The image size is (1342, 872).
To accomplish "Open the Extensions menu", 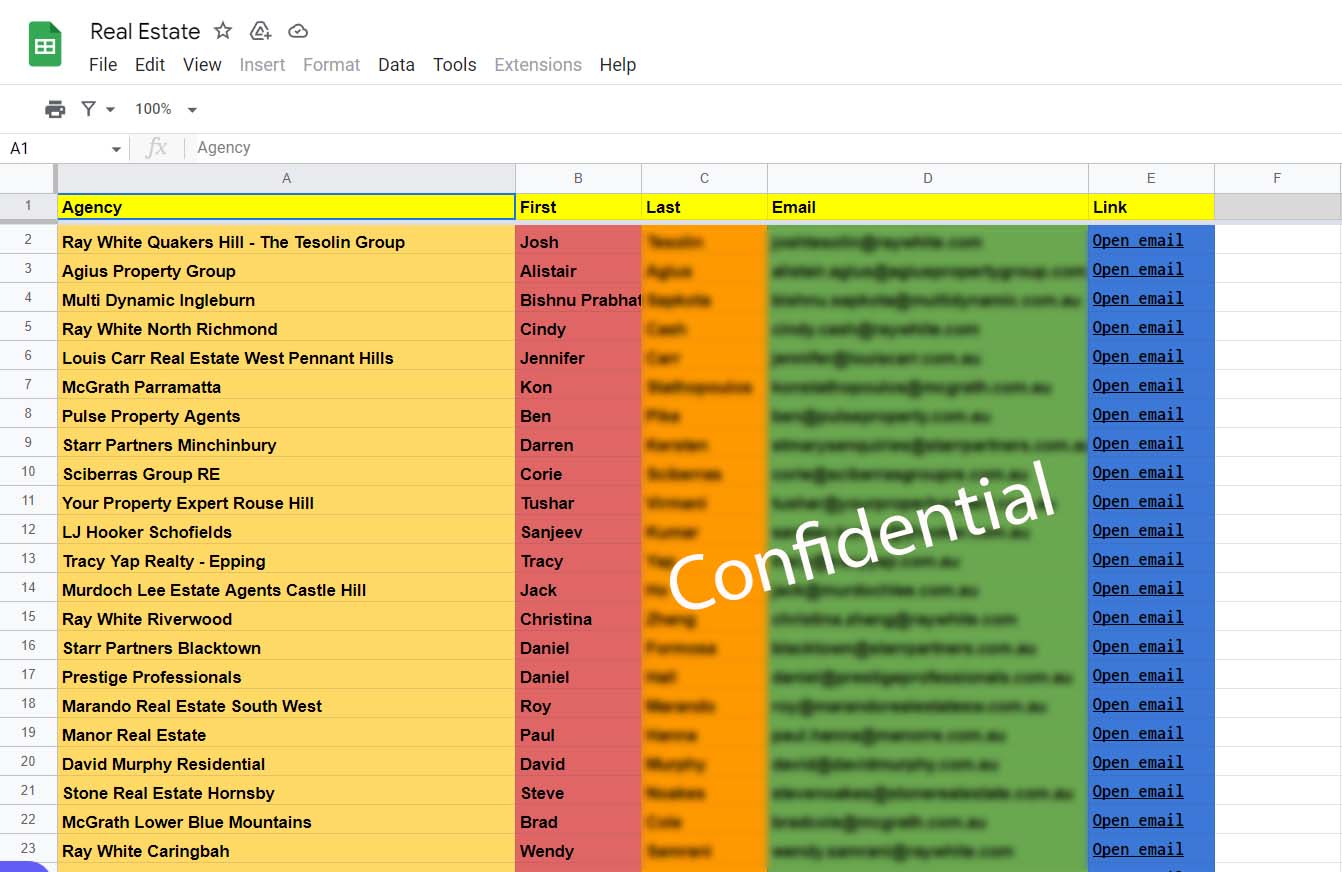I will pyautogui.click(x=538, y=65).
